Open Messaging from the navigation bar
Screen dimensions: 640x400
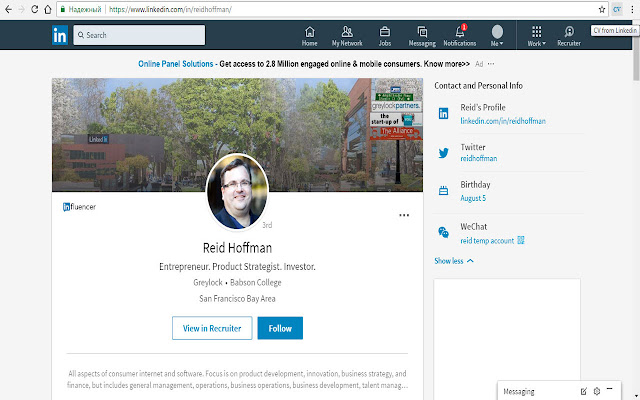[x=422, y=36]
